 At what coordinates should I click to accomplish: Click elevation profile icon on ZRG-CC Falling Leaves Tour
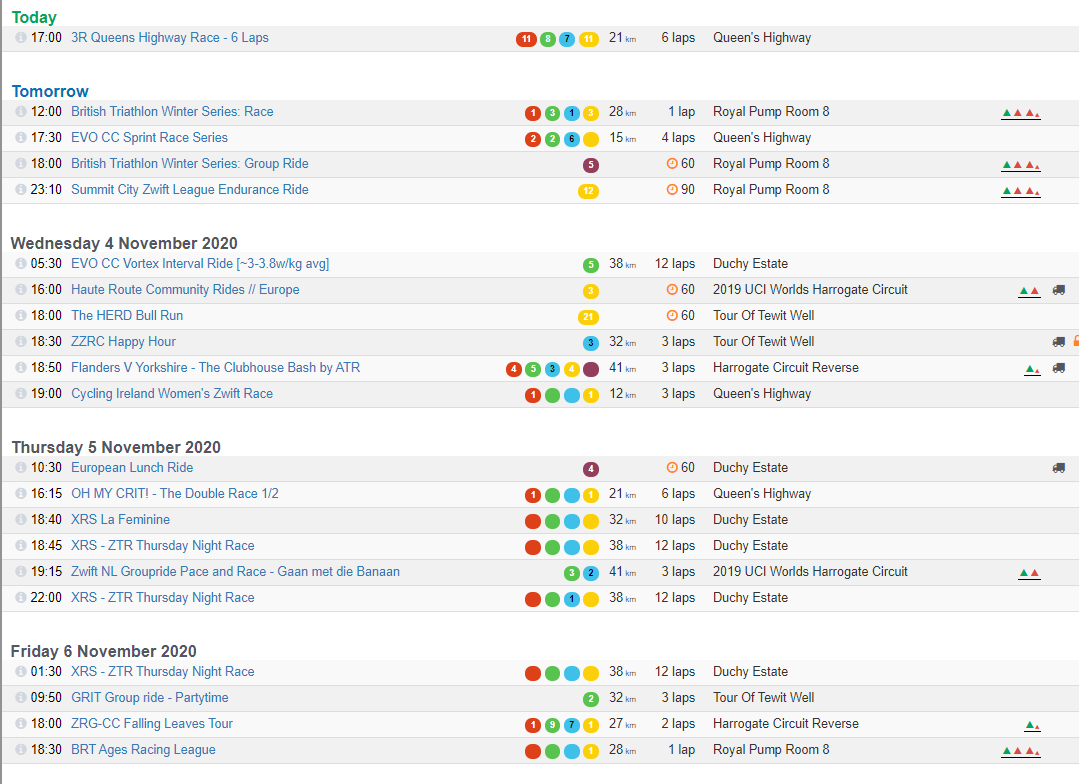[x=1033, y=725]
